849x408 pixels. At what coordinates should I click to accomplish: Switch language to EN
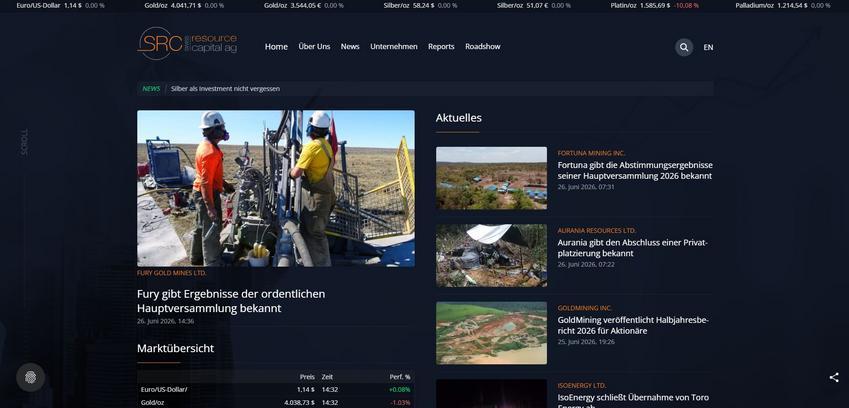[x=708, y=47]
